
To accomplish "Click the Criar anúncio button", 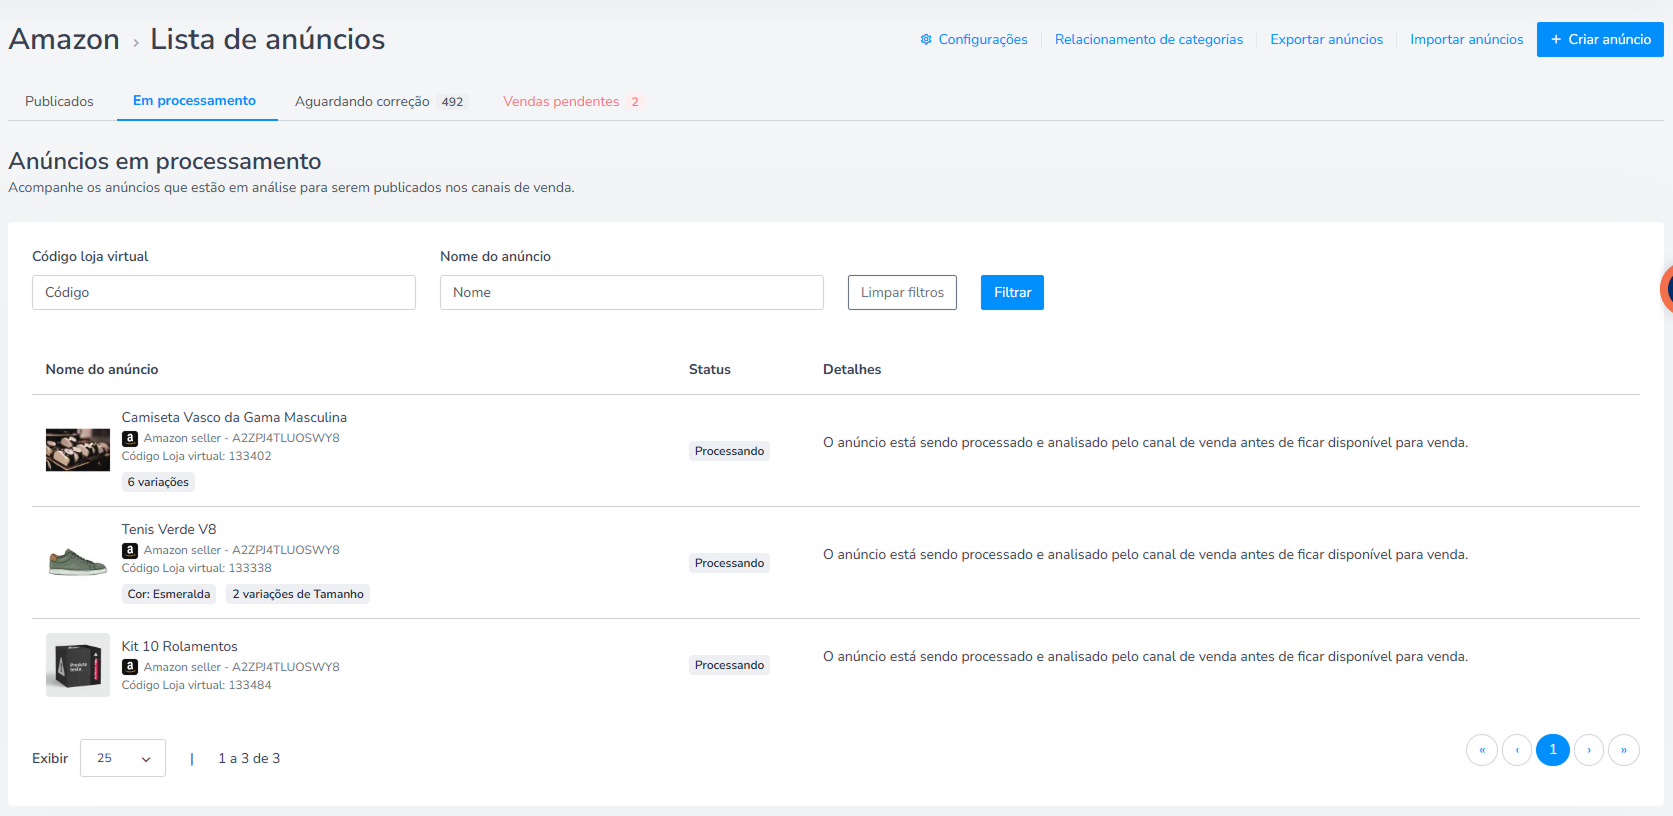I will click(x=1600, y=39).
